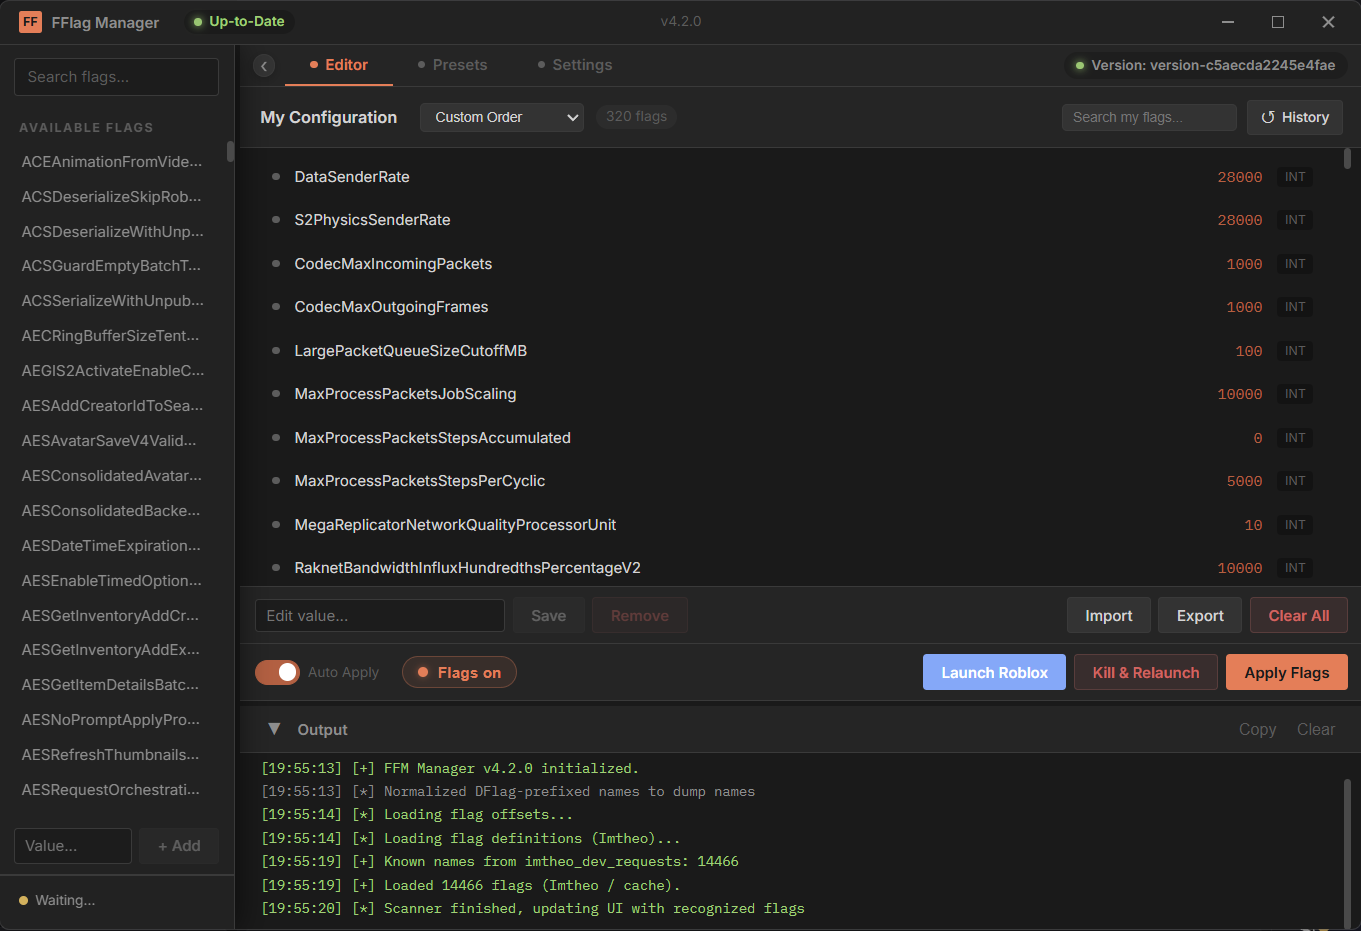Screen dimensions: 1361x931
Task: Click Clear All flags button
Action: click(1299, 616)
